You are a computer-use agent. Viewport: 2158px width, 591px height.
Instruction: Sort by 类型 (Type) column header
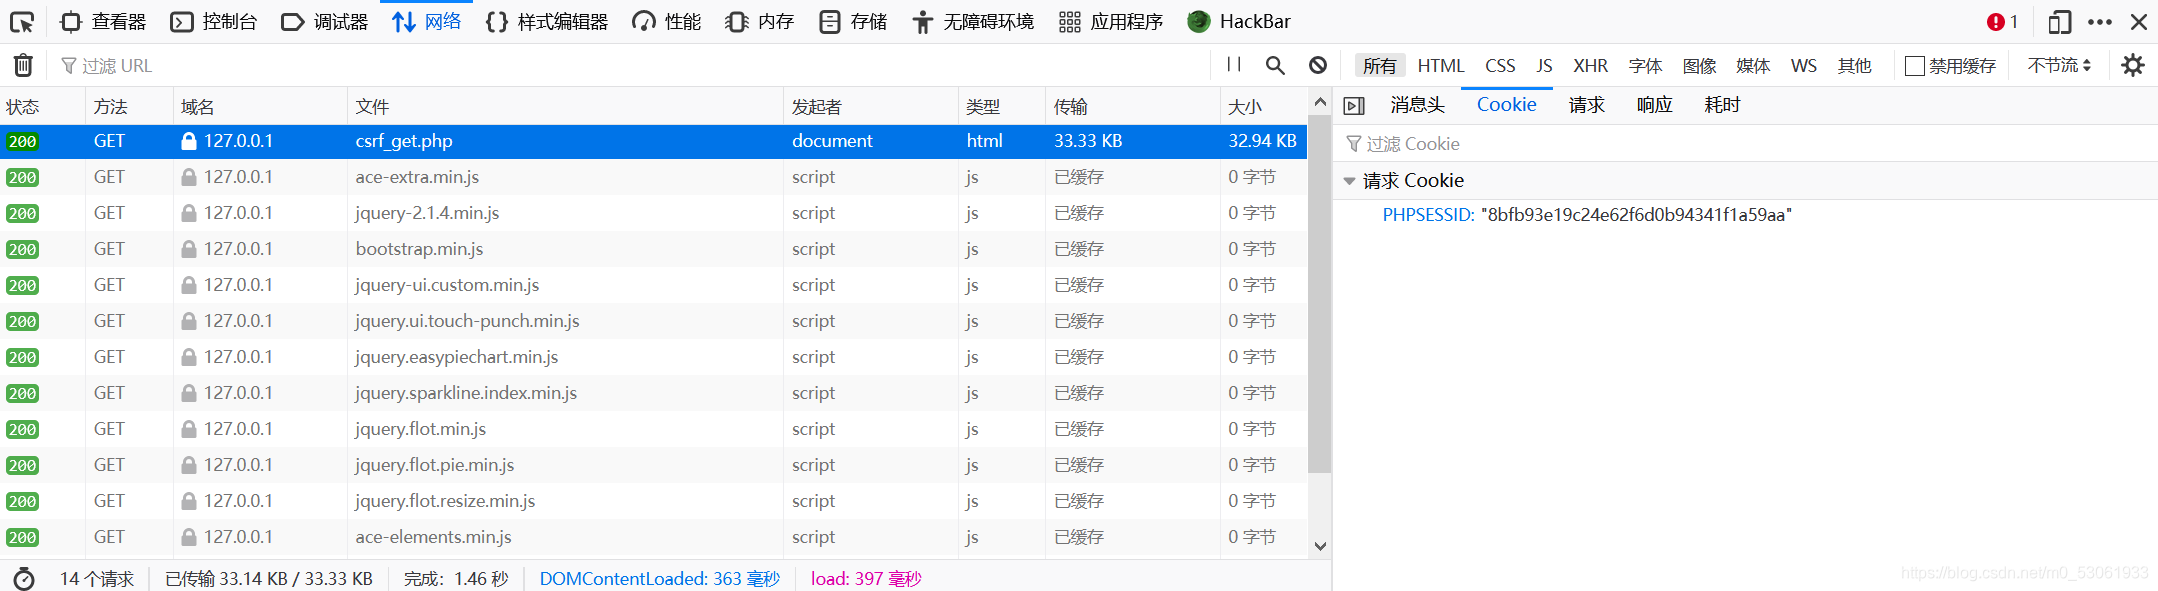1002,106
